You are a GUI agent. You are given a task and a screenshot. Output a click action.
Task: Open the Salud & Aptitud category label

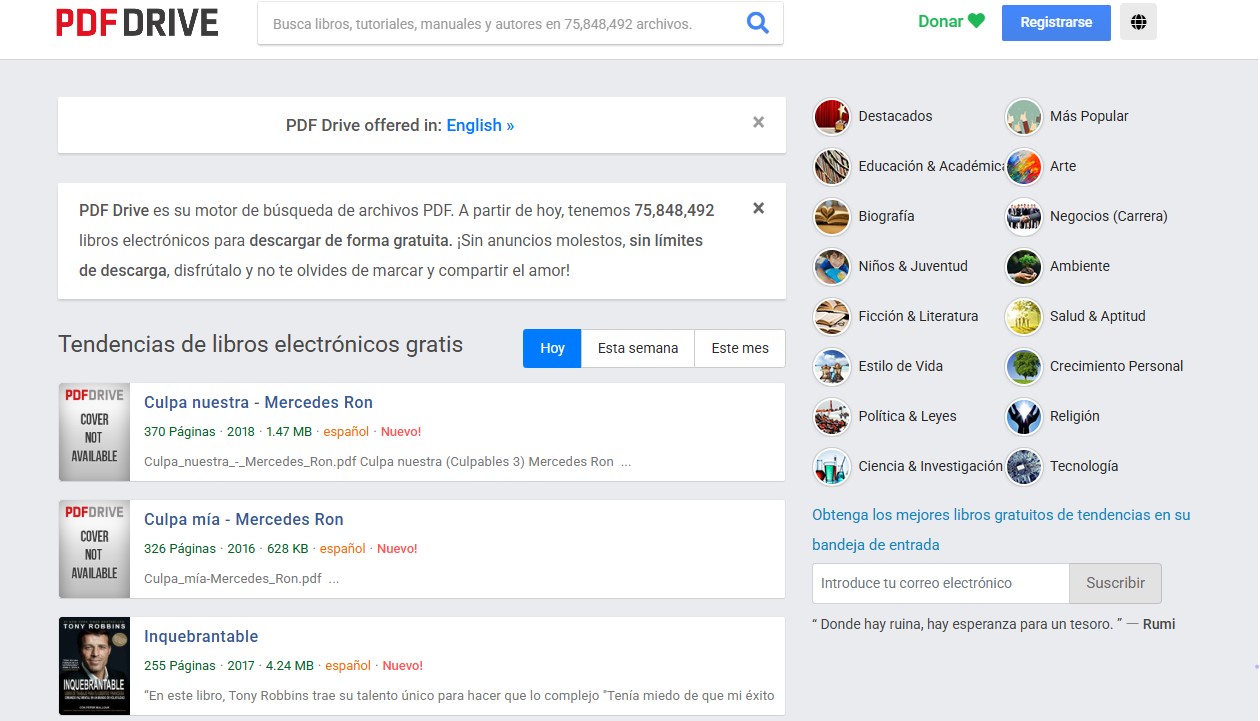click(x=1098, y=316)
